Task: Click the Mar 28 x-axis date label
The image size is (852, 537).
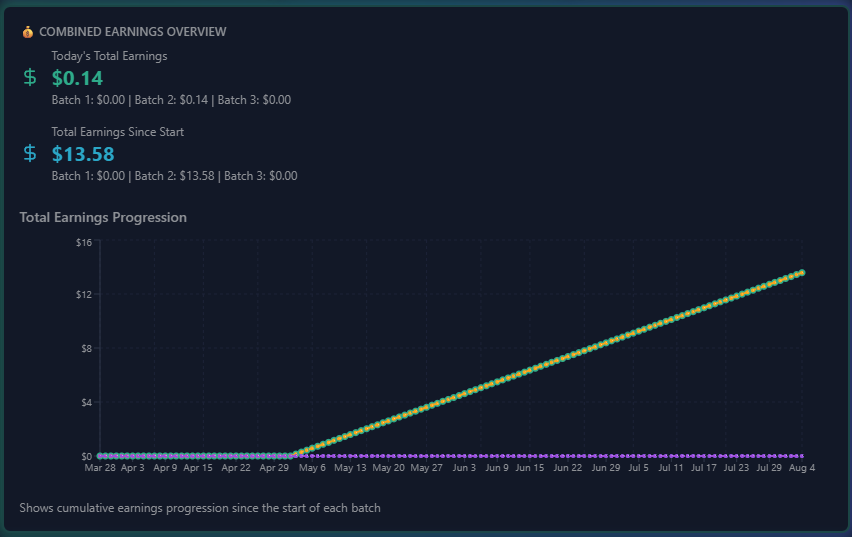Action: click(100, 467)
